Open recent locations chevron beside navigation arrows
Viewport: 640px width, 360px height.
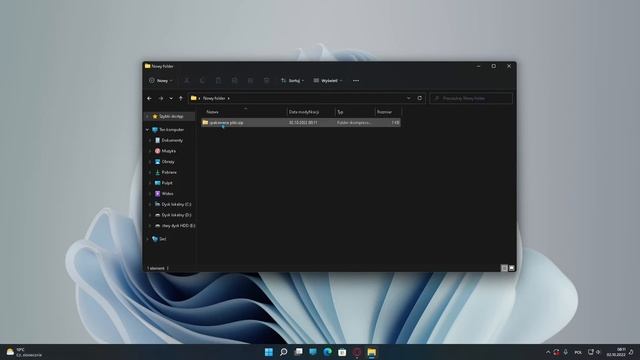[x=171, y=98]
